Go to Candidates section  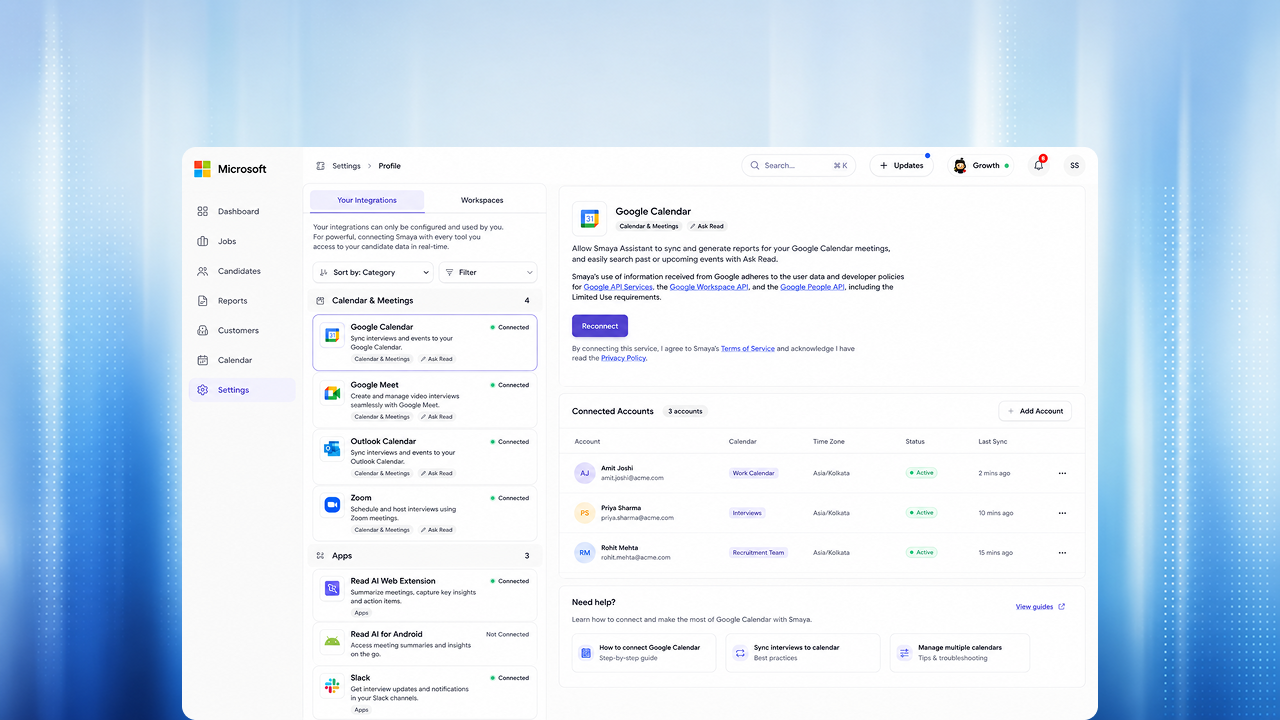point(242,271)
